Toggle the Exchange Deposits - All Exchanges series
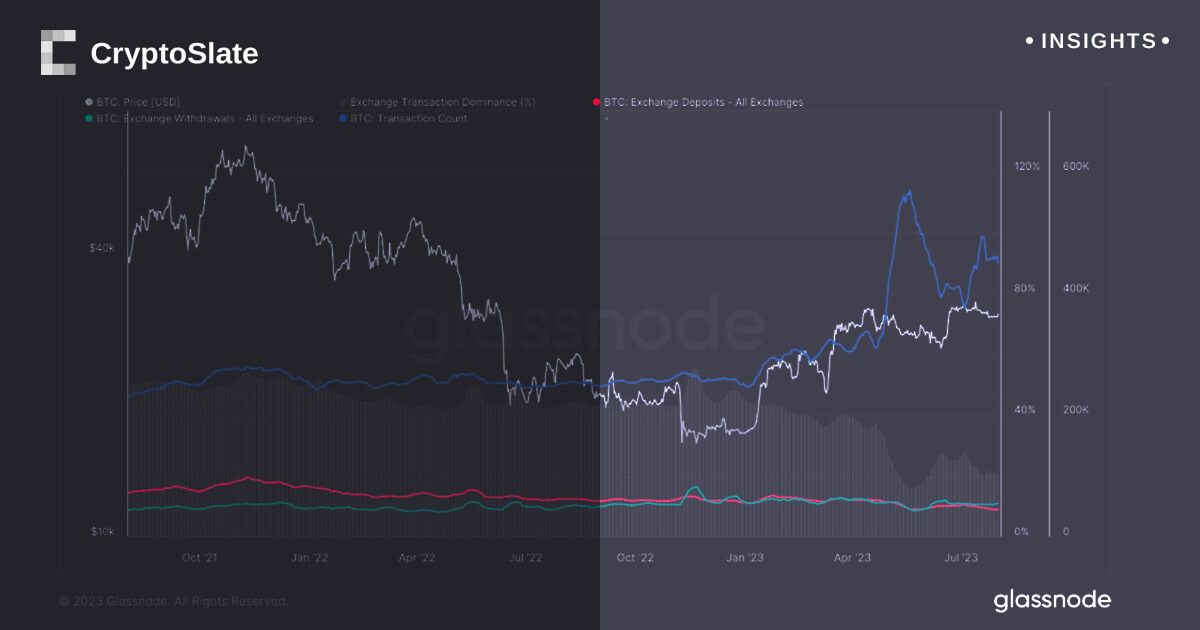This screenshot has width=1200, height=630. click(x=703, y=102)
